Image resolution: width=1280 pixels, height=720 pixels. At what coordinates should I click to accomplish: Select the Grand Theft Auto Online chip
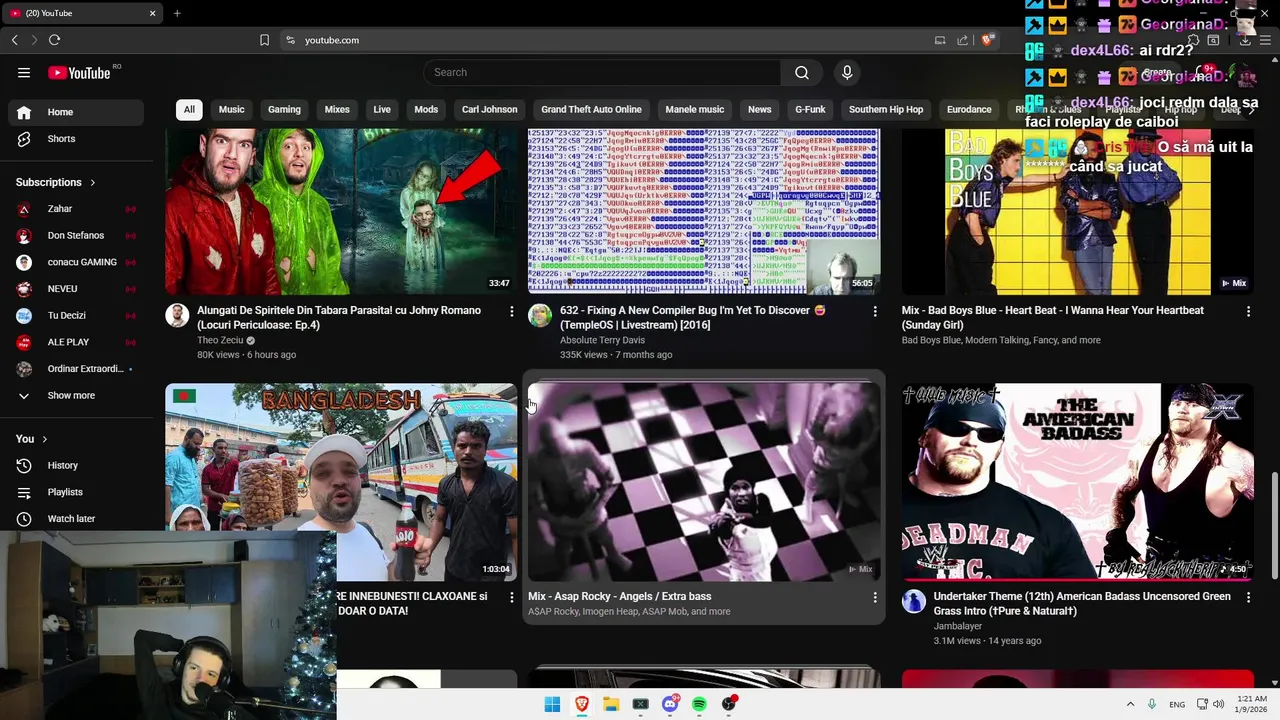coord(591,110)
